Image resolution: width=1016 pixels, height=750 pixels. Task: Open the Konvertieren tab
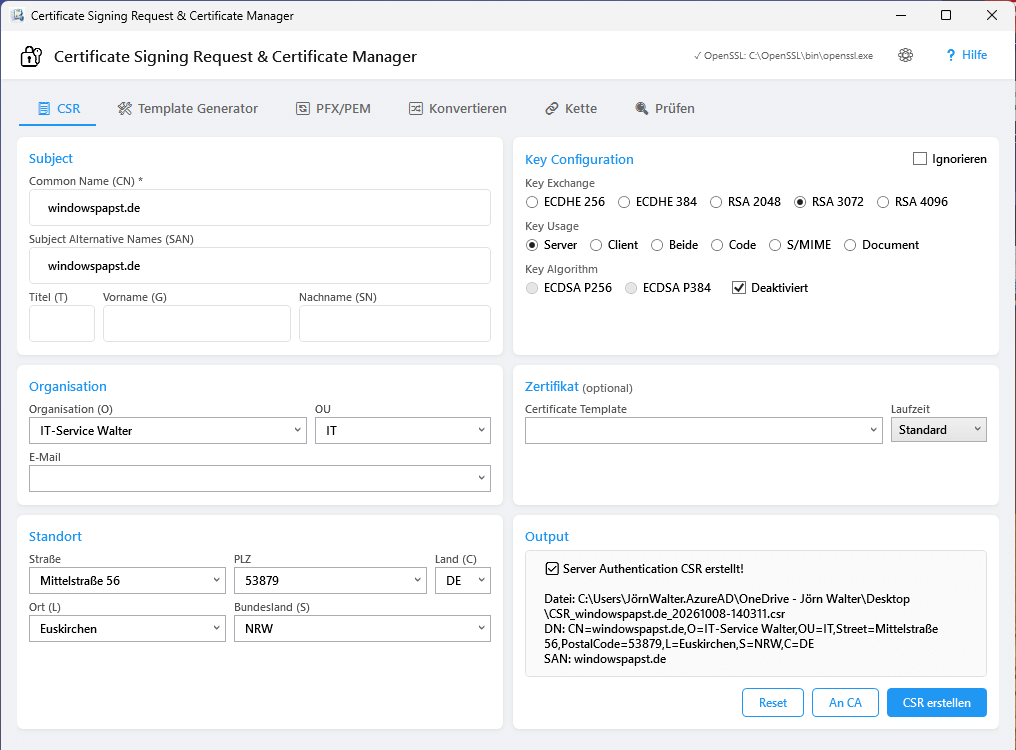tap(457, 108)
